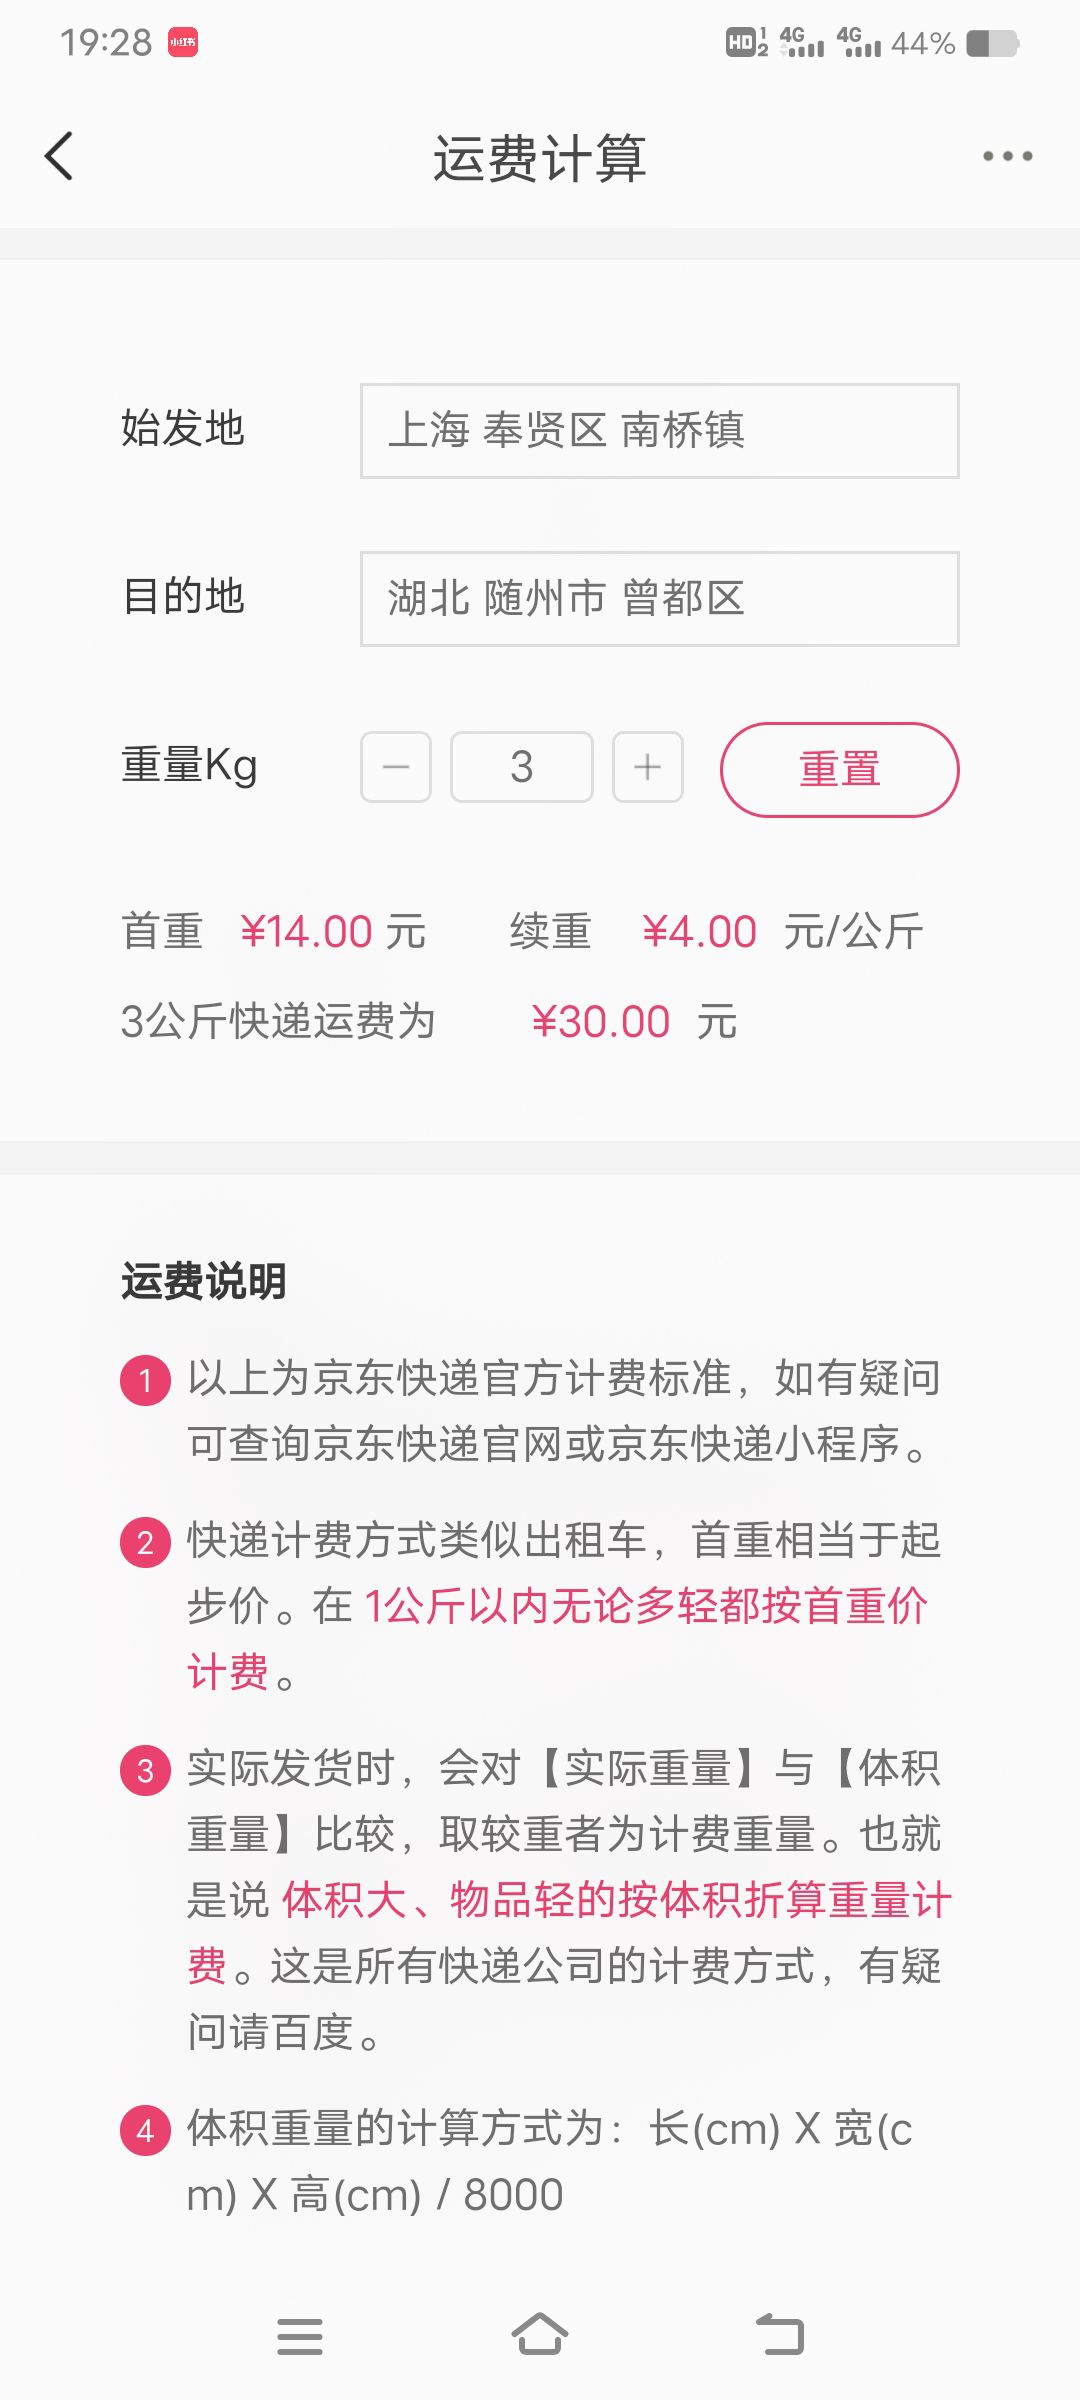1080x2400 pixels.
Task: Click the weight value input field
Action: click(522, 767)
